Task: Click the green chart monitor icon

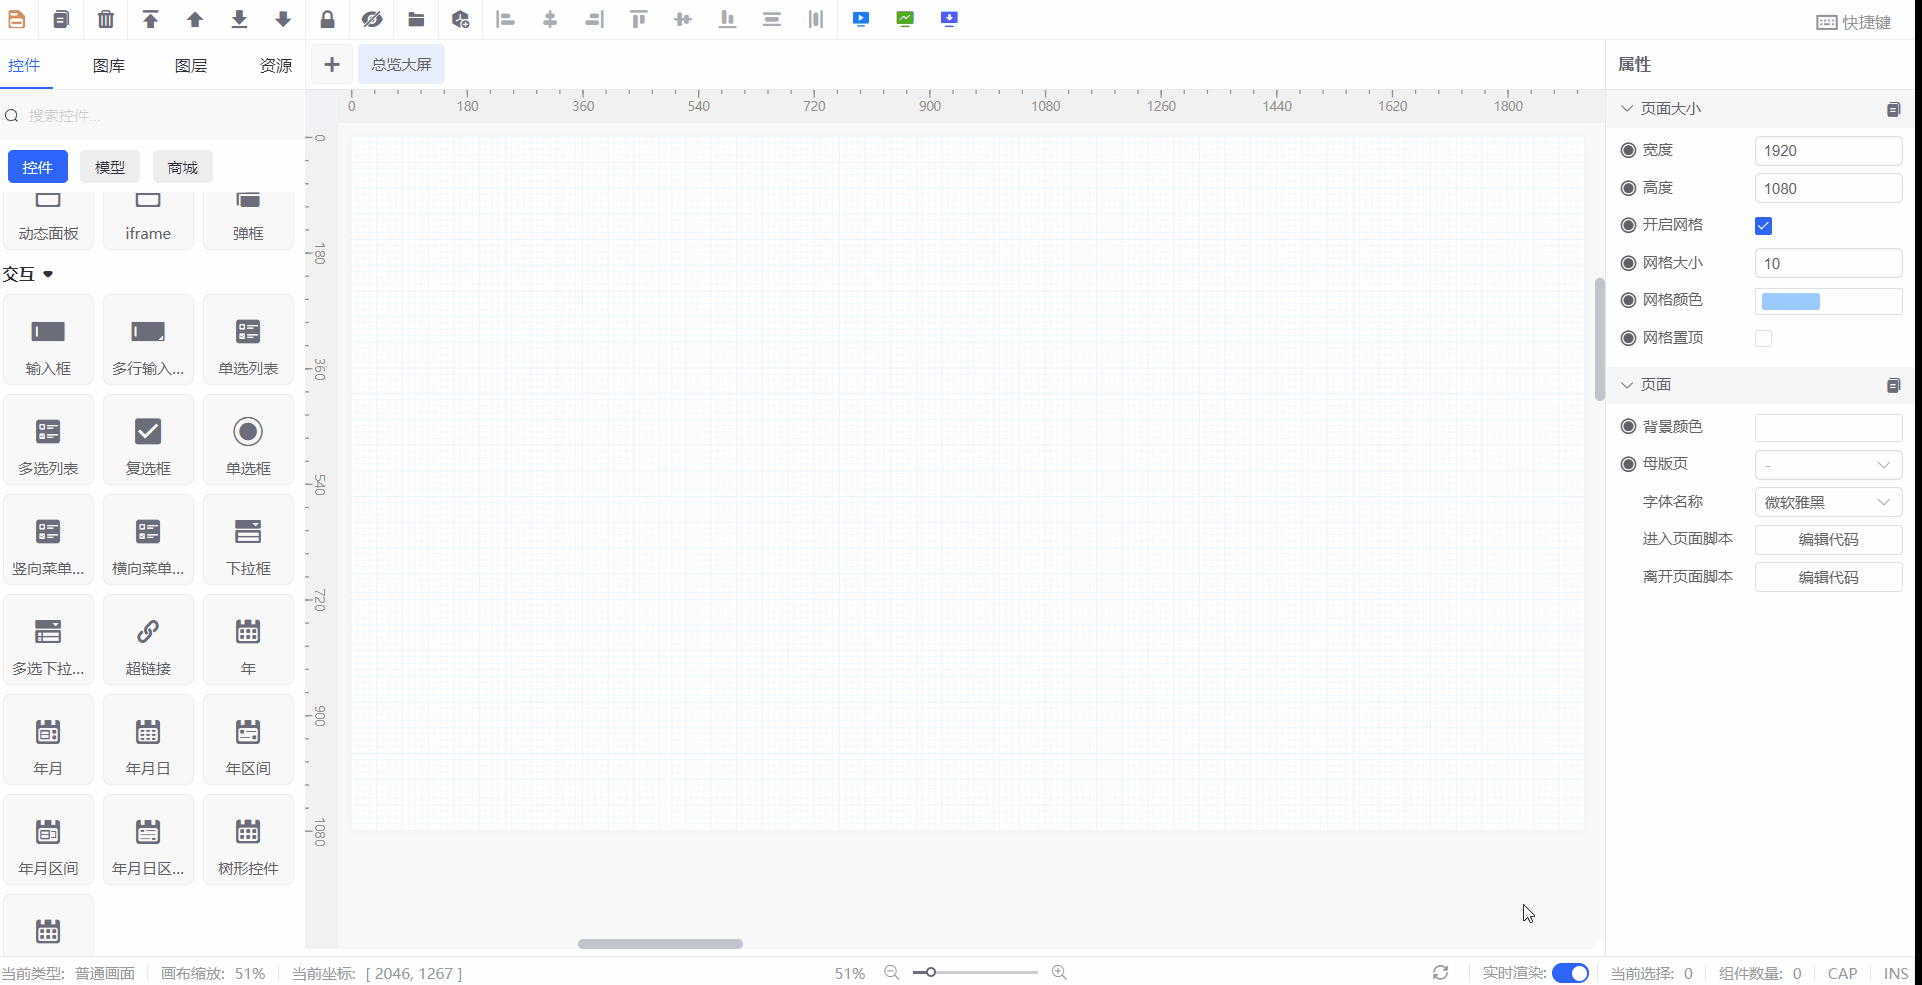Action: [905, 19]
